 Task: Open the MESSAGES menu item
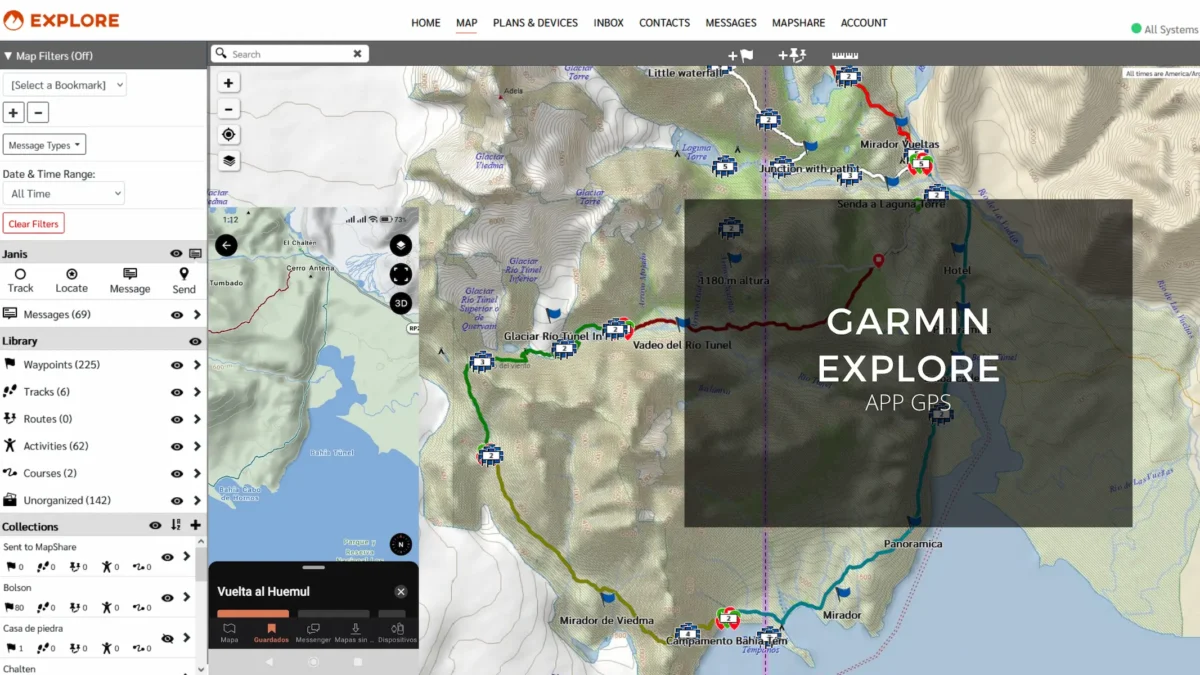point(731,22)
